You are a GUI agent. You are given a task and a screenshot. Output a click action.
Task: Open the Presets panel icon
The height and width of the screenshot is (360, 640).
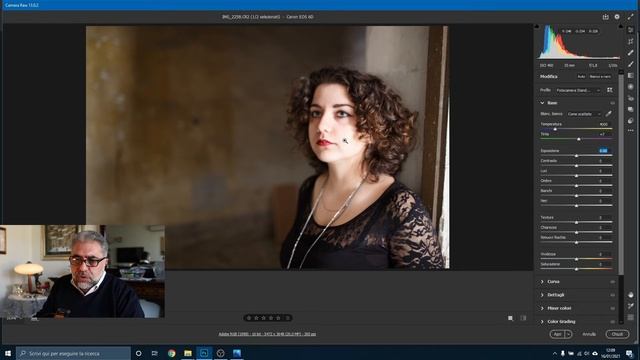tap(631, 121)
